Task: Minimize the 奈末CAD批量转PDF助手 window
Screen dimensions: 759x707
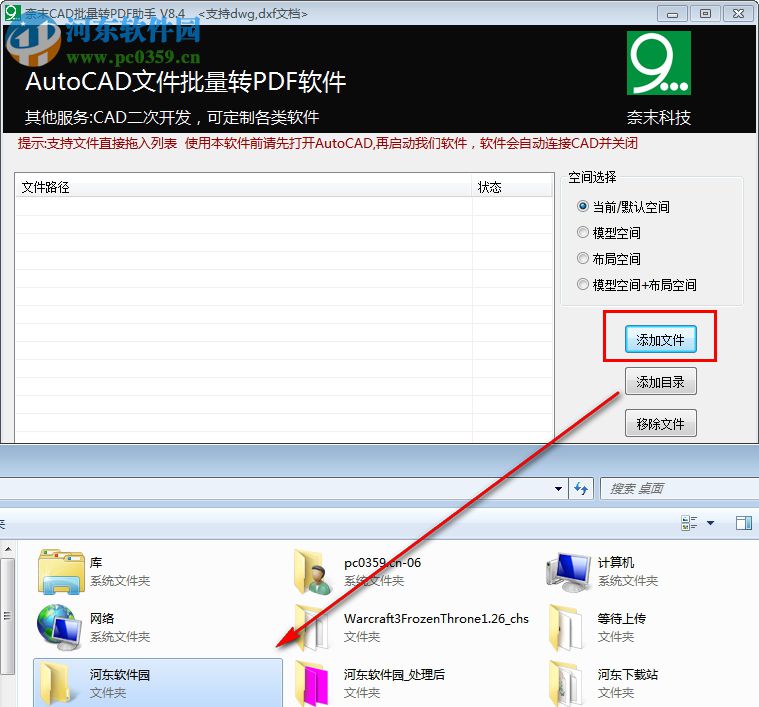Action: 672,14
